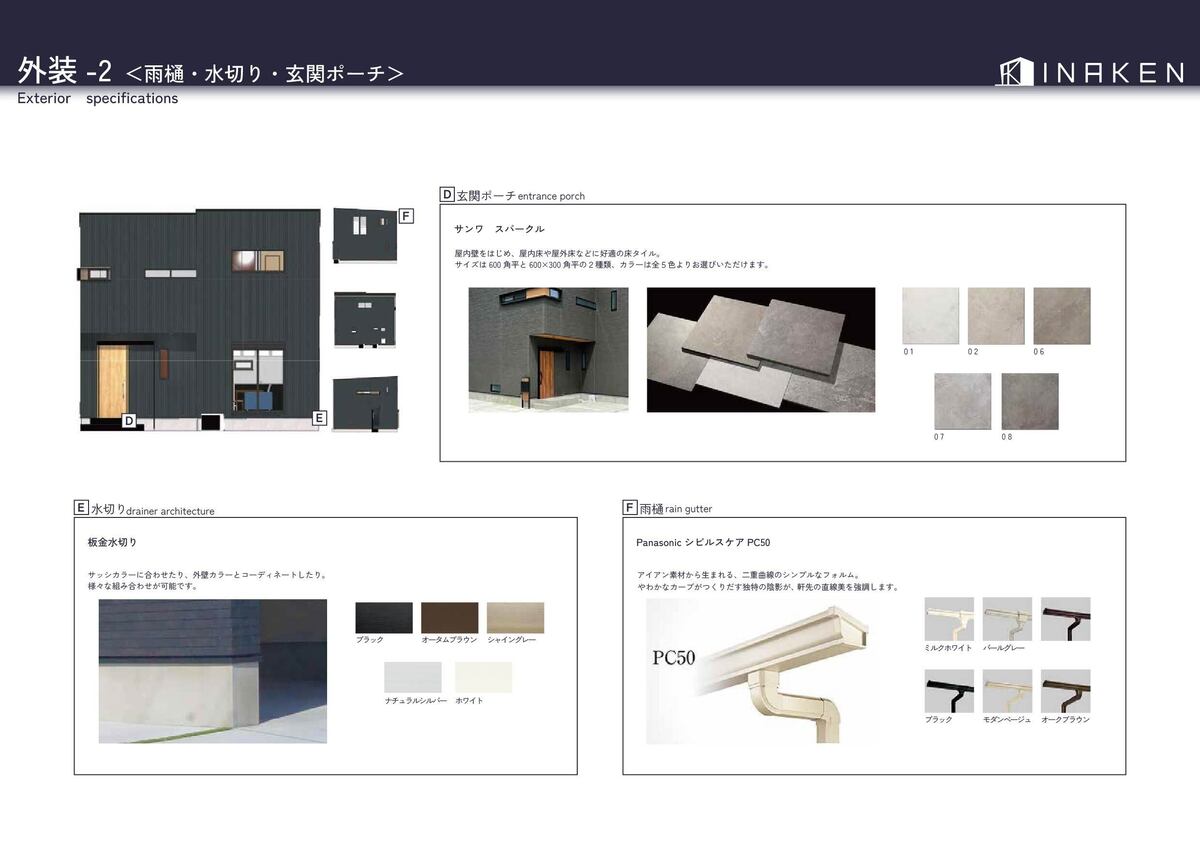Screen dimensions: 1200x849
Task: Click the stacked floor tiles photo
Action: point(760,350)
